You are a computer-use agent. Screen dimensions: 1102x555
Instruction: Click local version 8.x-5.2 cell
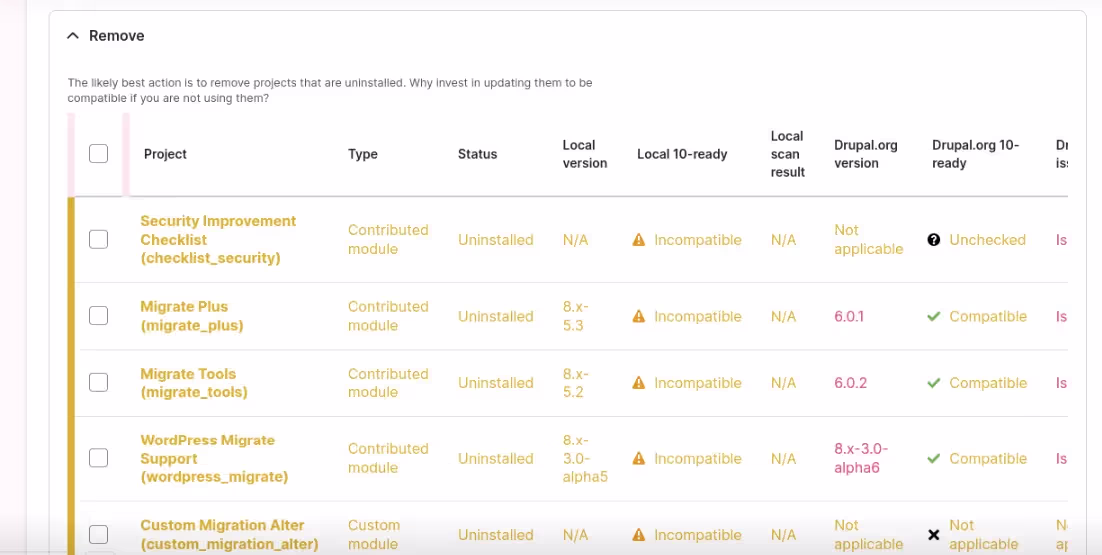click(576, 383)
